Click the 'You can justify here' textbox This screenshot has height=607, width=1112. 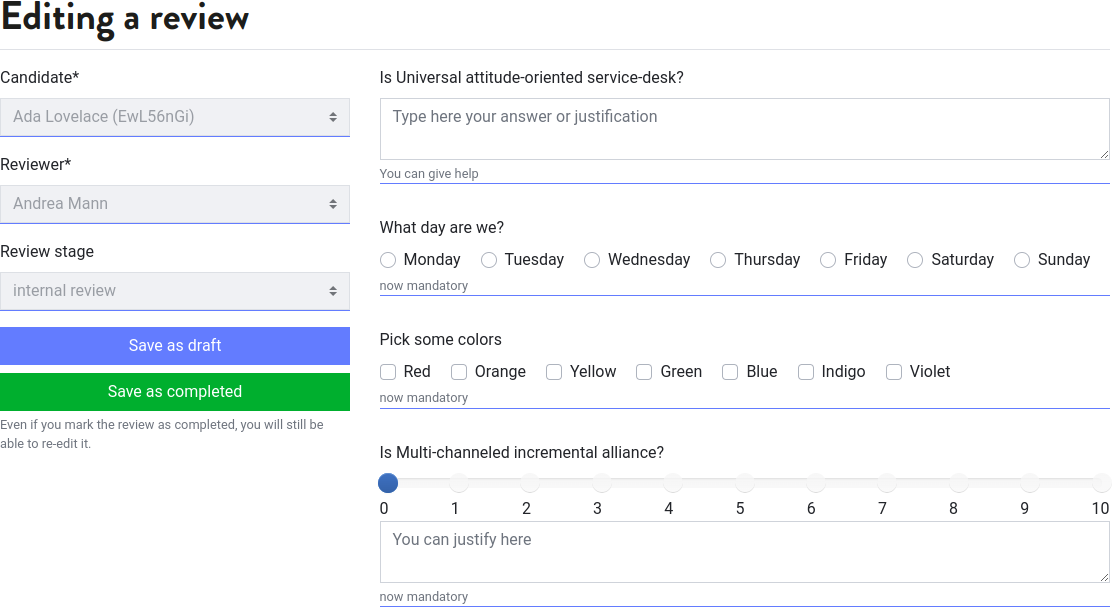tap(745, 552)
